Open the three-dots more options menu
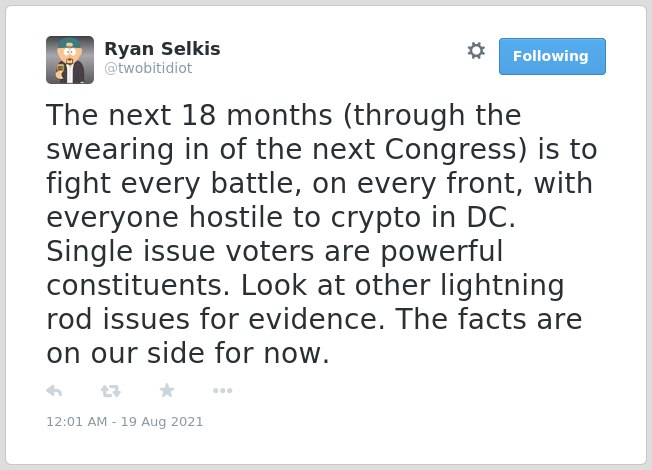Image resolution: width=652 pixels, height=470 pixels. tap(222, 391)
